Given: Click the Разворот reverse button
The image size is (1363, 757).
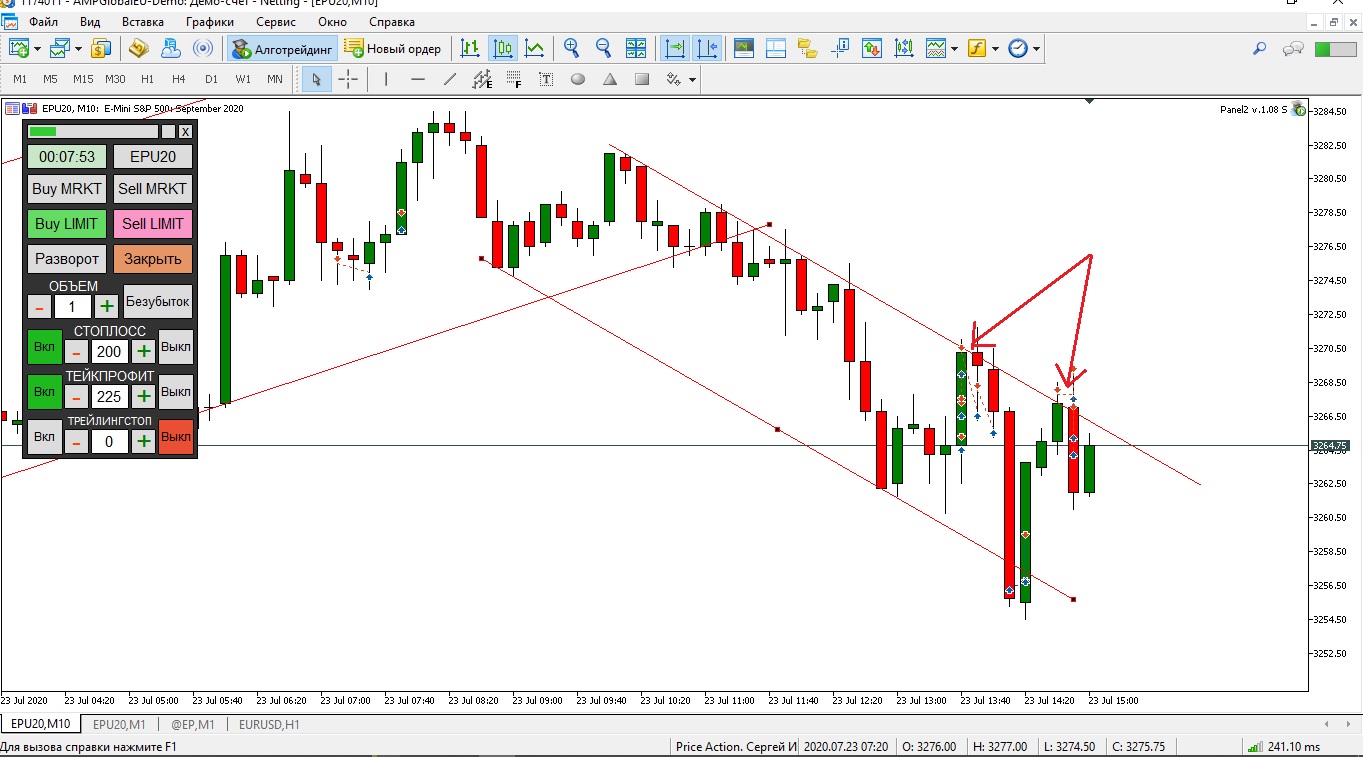Looking at the screenshot, I should 67,259.
